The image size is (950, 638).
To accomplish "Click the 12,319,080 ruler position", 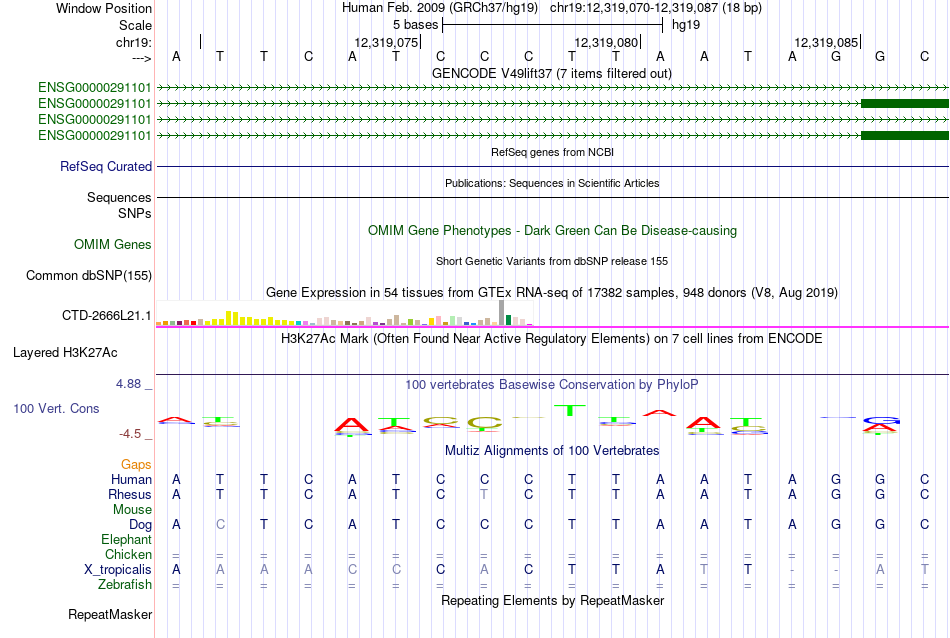I will (x=606, y=42).
